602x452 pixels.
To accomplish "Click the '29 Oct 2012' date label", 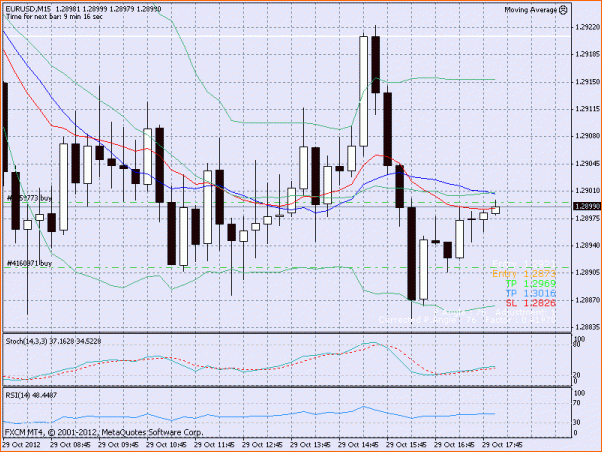I will tap(21, 445).
